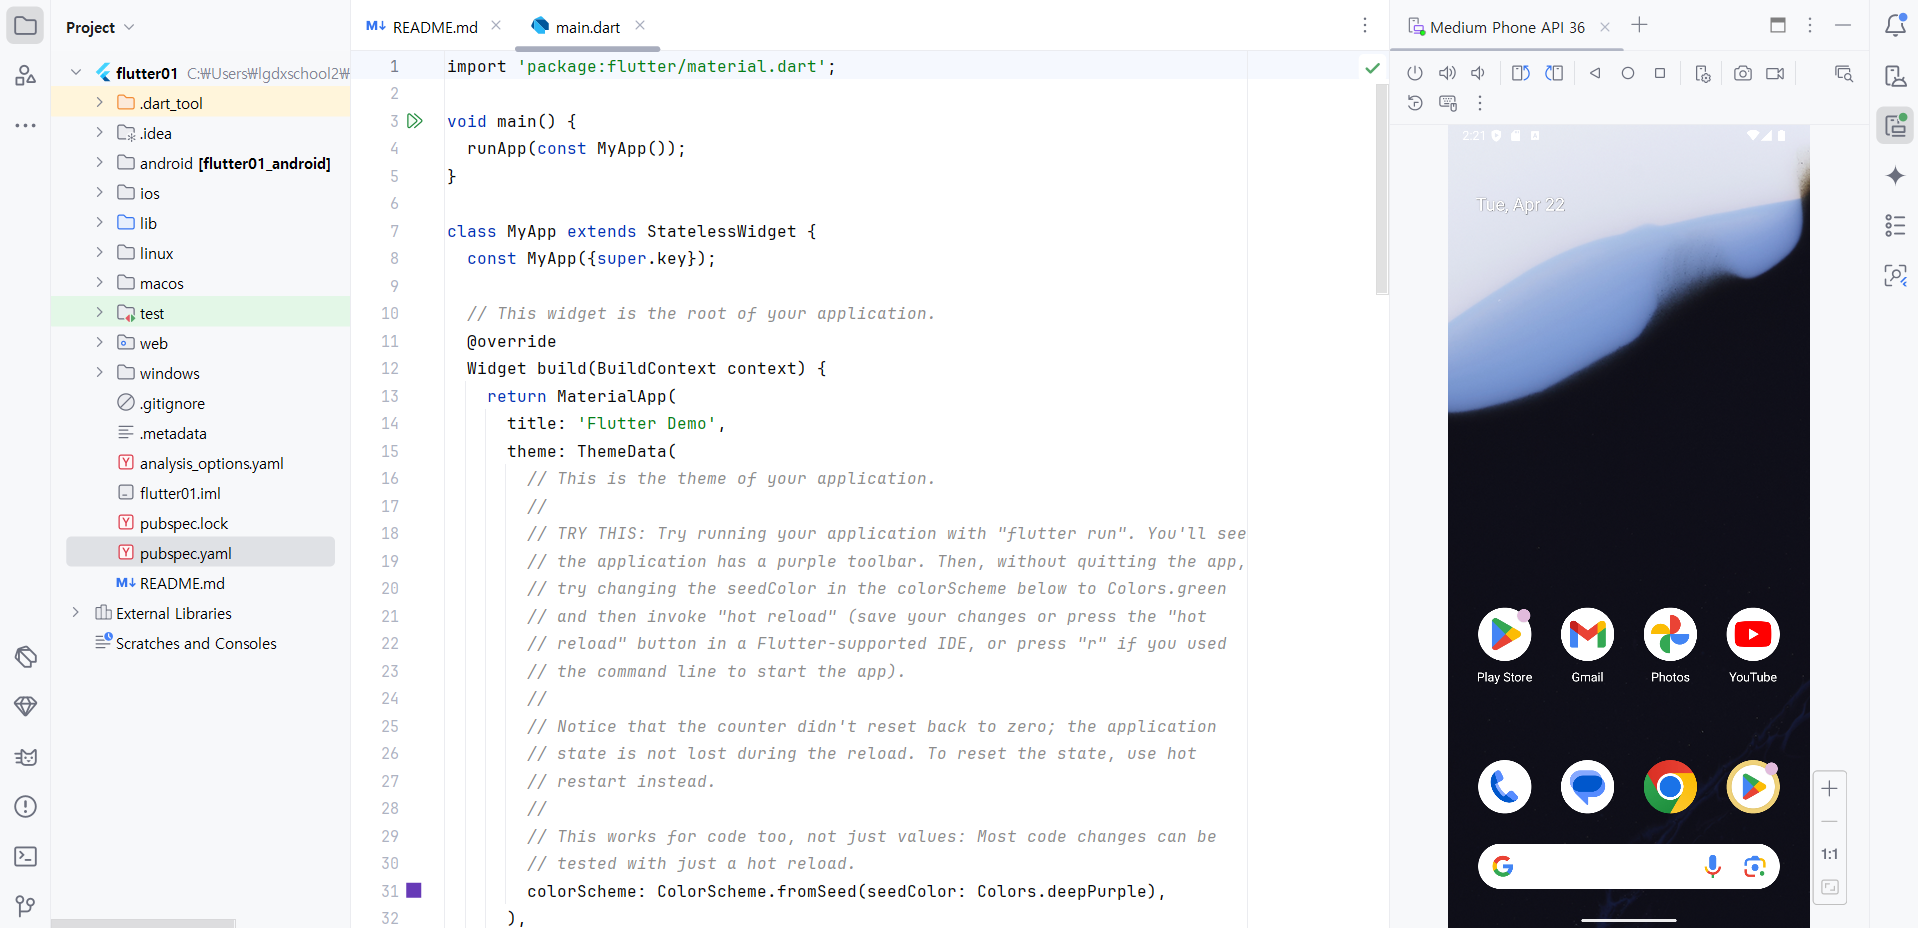Click the green inspection checkmark

click(1372, 68)
